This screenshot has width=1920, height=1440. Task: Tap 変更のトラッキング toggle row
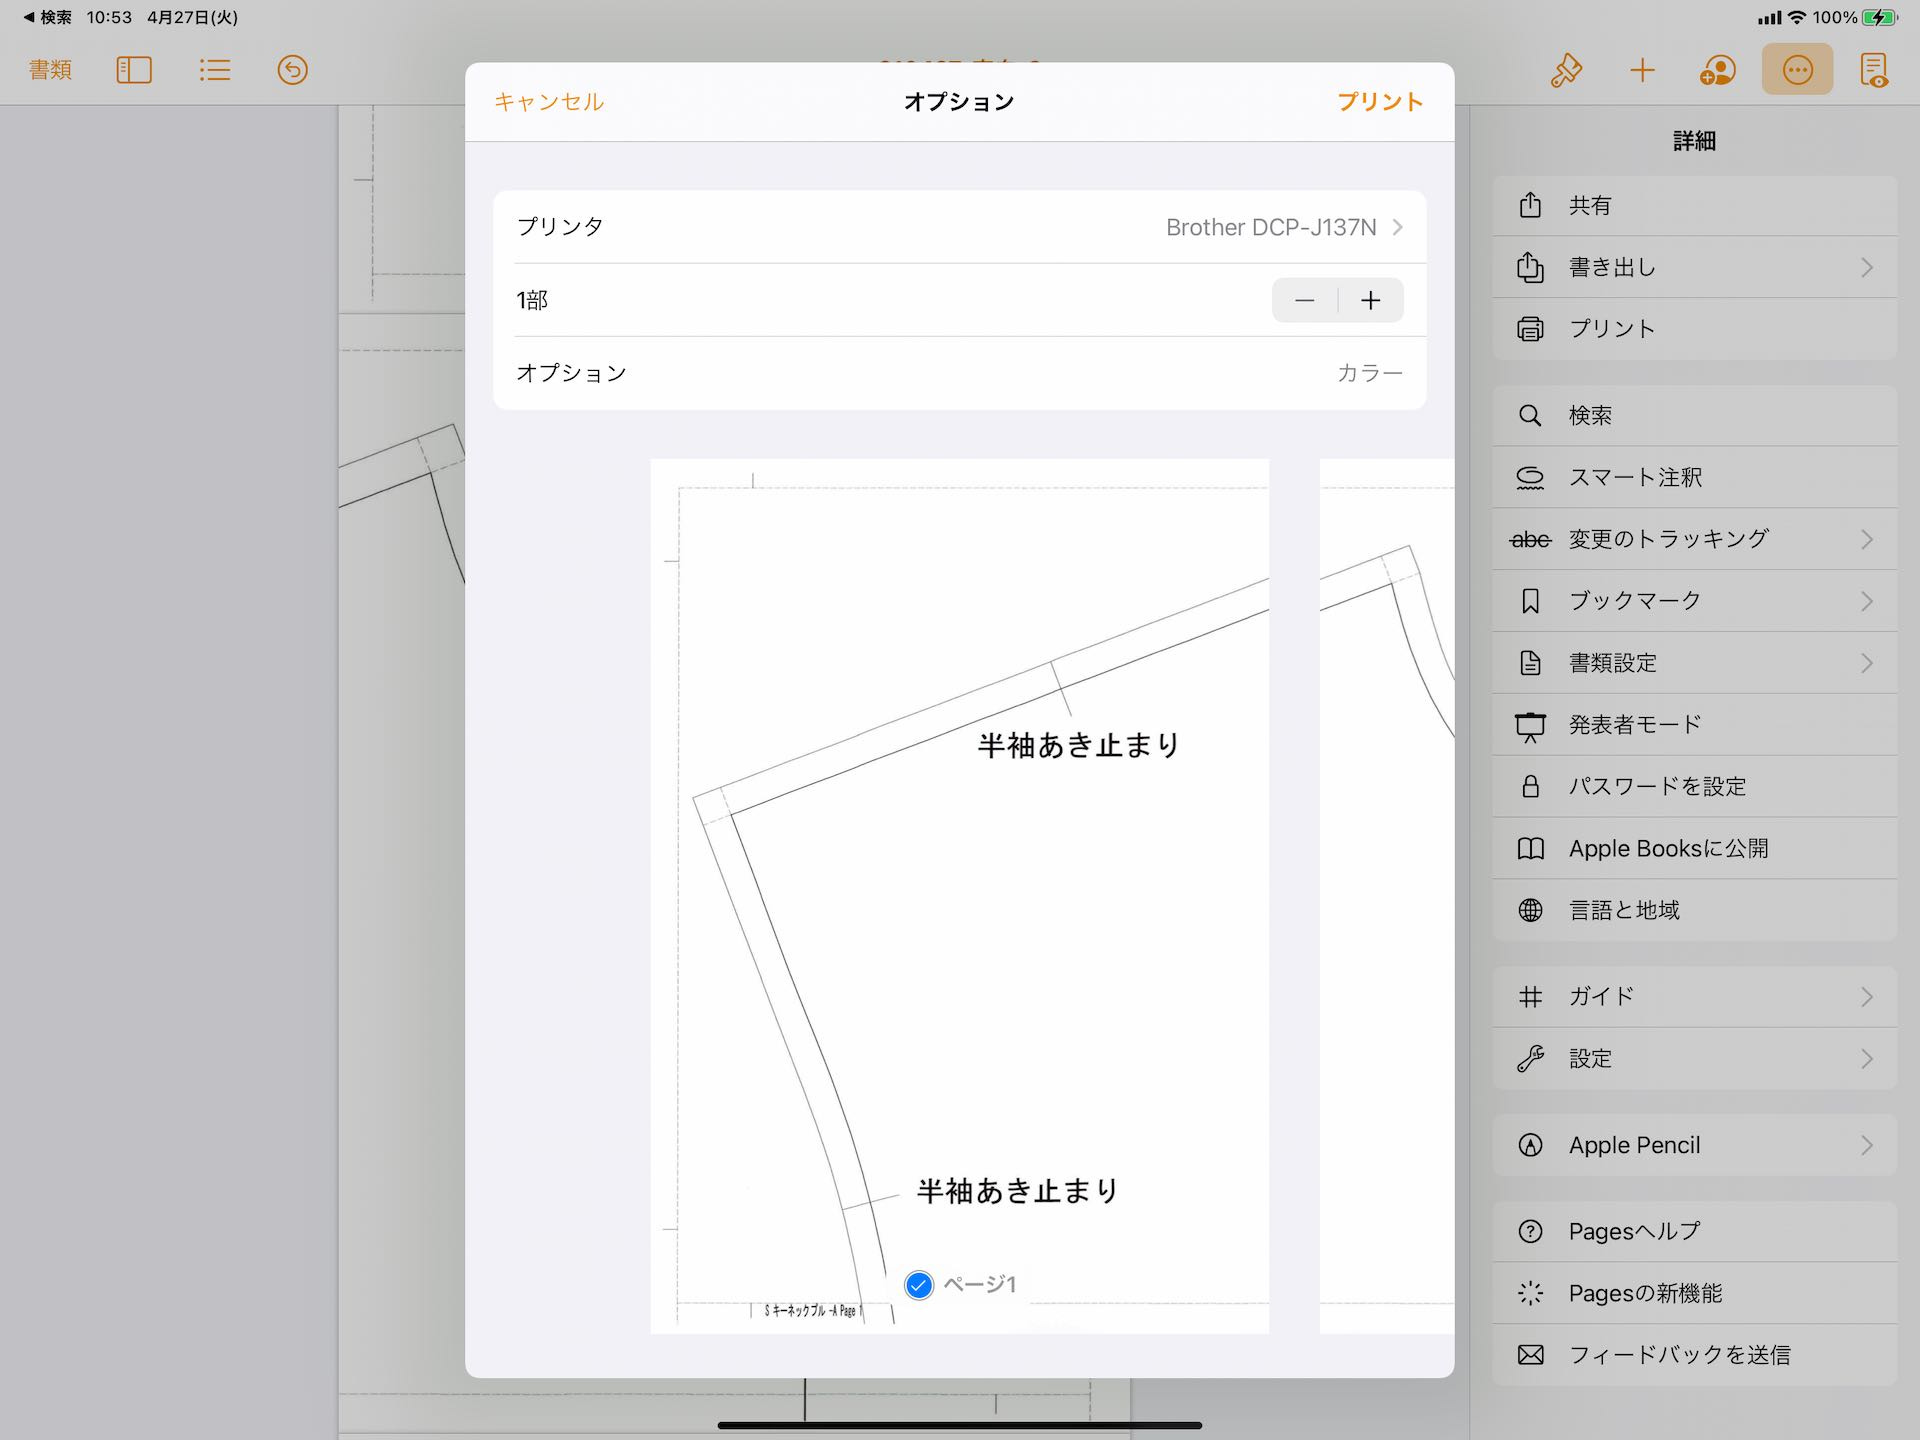pyautogui.click(x=1693, y=538)
